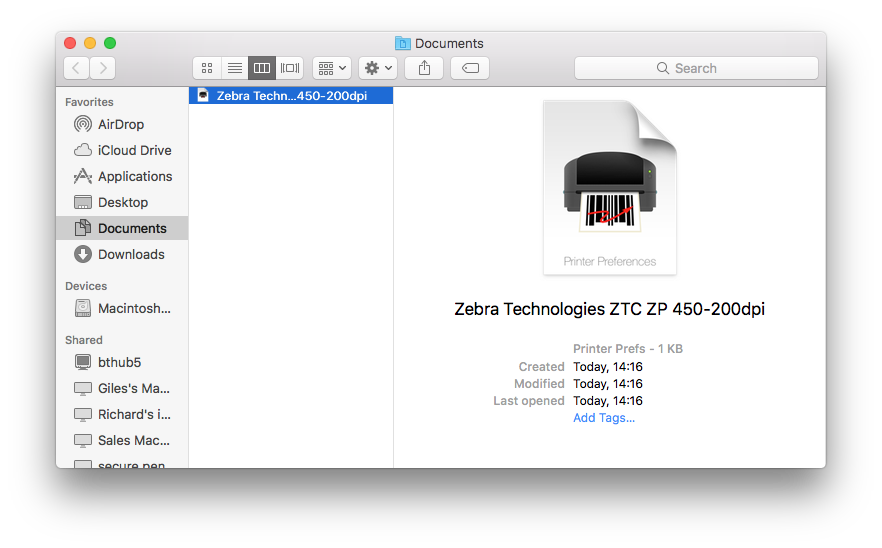Open the item arrangement dropdown
882x548 pixels.
click(x=332, y=68)
